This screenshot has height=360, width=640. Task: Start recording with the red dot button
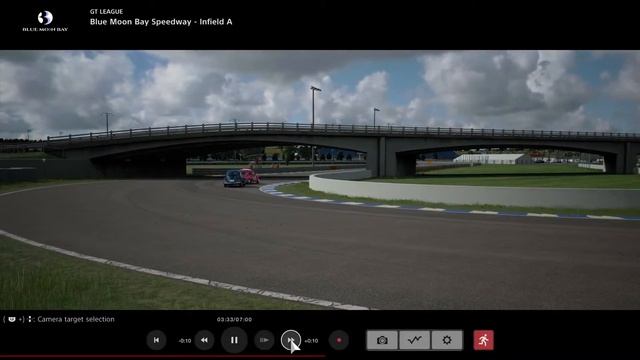tap(339, 340)
